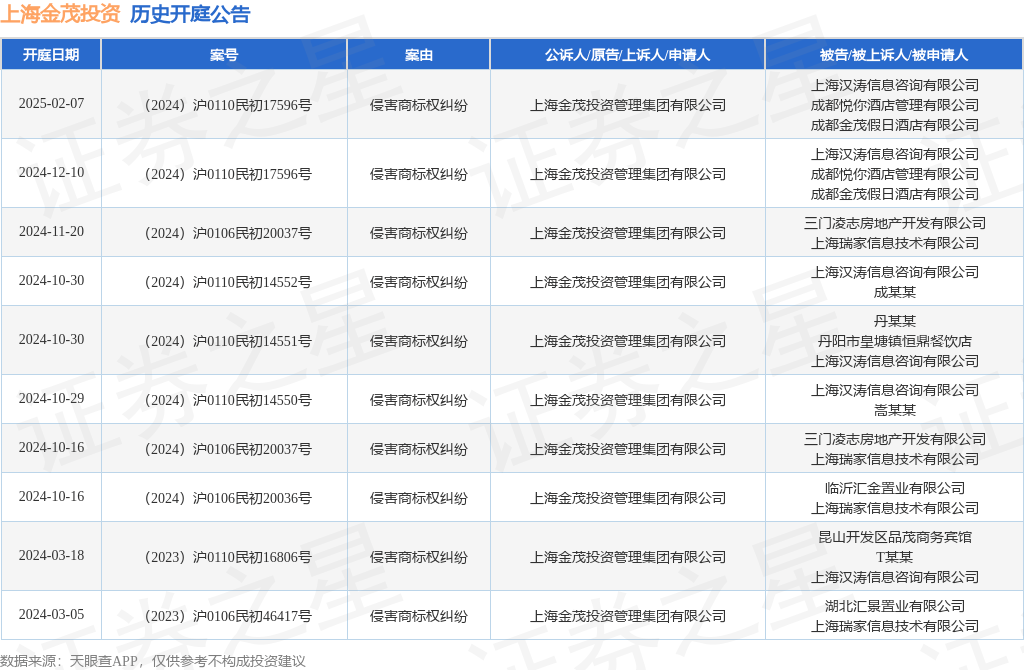Click the 数据来源 天眼查APP footer note
The height and width of the screenshot is (670, 1024).
pyautogui.click(x=153, y=661)
